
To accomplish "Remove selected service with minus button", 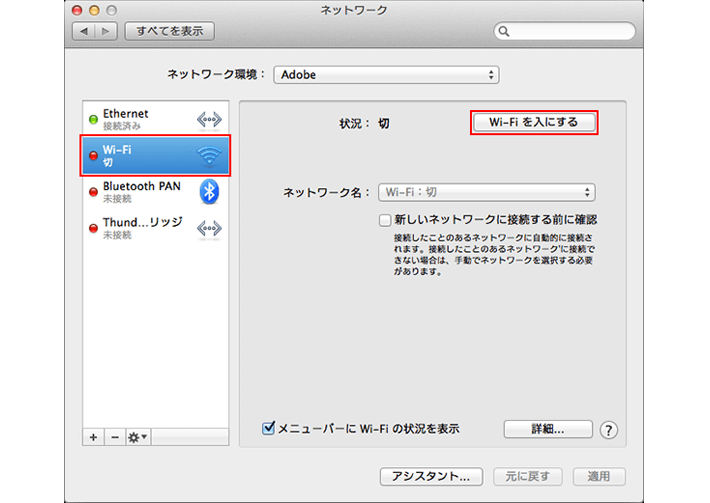I will pos(115,437).
